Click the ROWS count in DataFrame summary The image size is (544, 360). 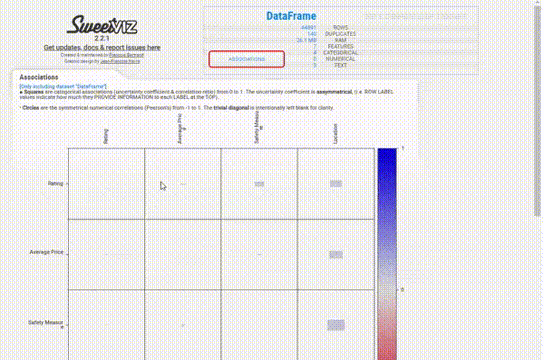tap(309, 27)
